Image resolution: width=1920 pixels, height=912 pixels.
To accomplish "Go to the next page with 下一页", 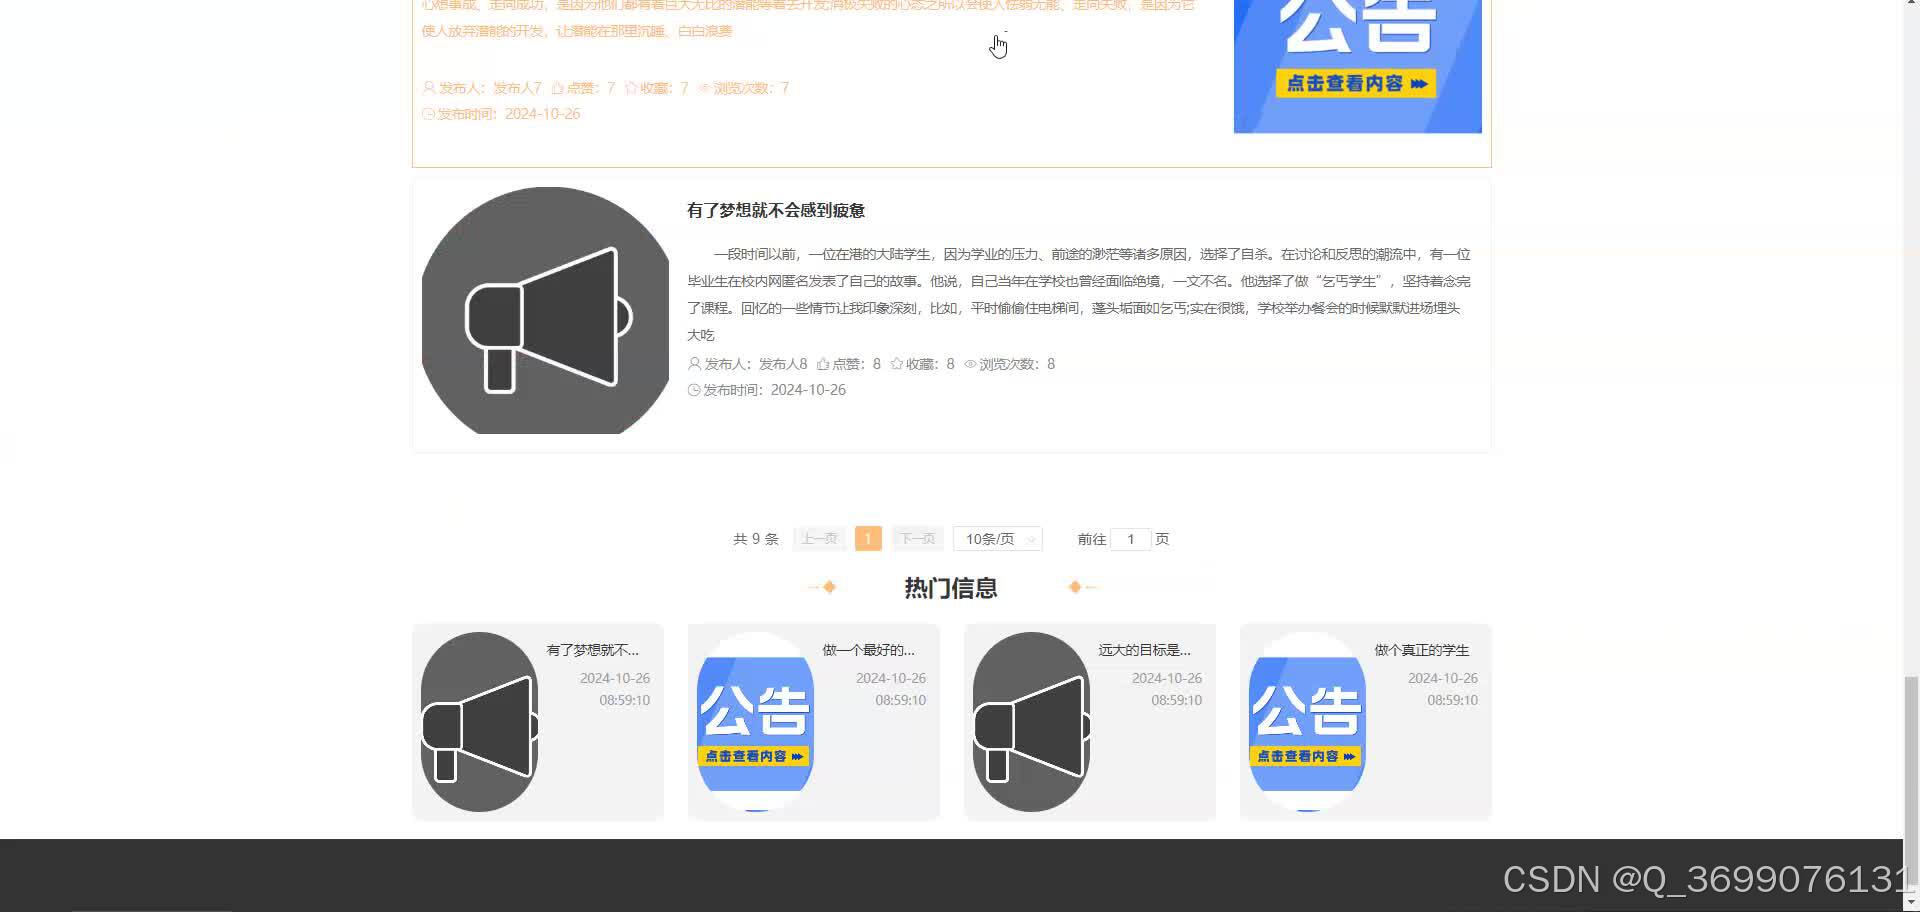I will [917, 539].
